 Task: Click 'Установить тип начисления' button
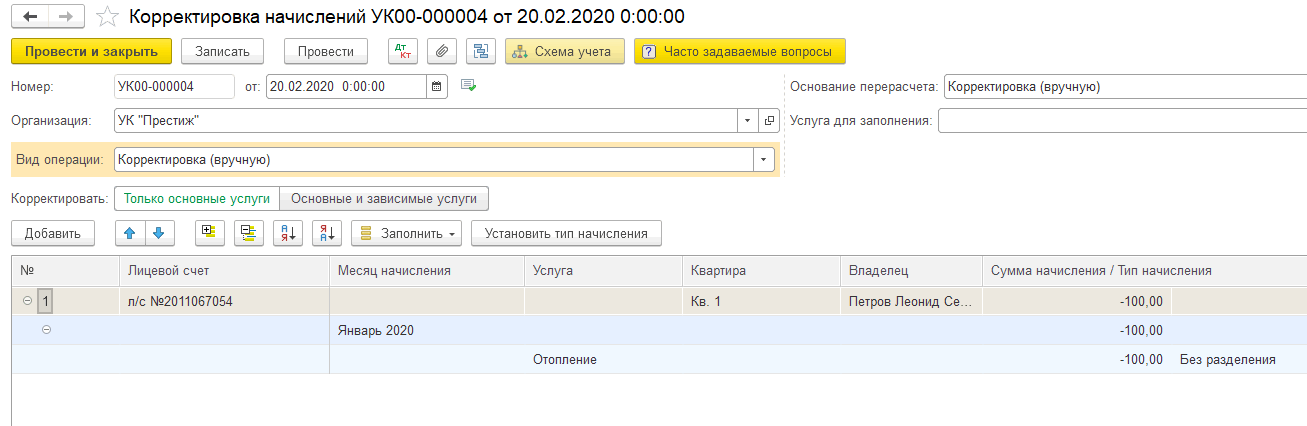tap(566, 233)
